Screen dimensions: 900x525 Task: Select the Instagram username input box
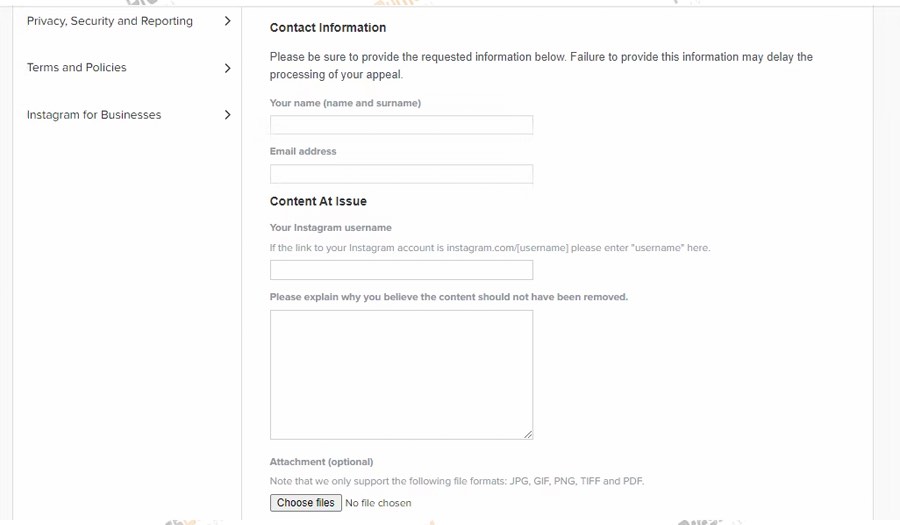(x=401, y=270)
